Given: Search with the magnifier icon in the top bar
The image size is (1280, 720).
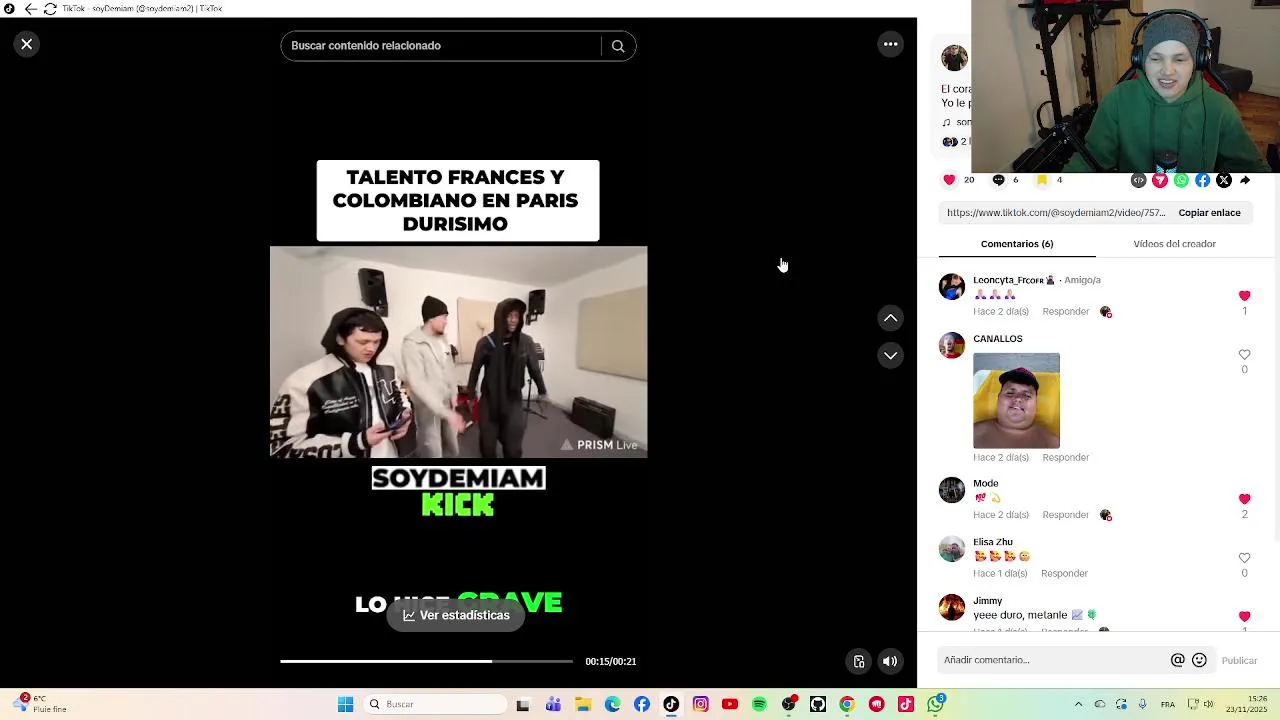Looking at the screenshot, I should tap(618, 46).
